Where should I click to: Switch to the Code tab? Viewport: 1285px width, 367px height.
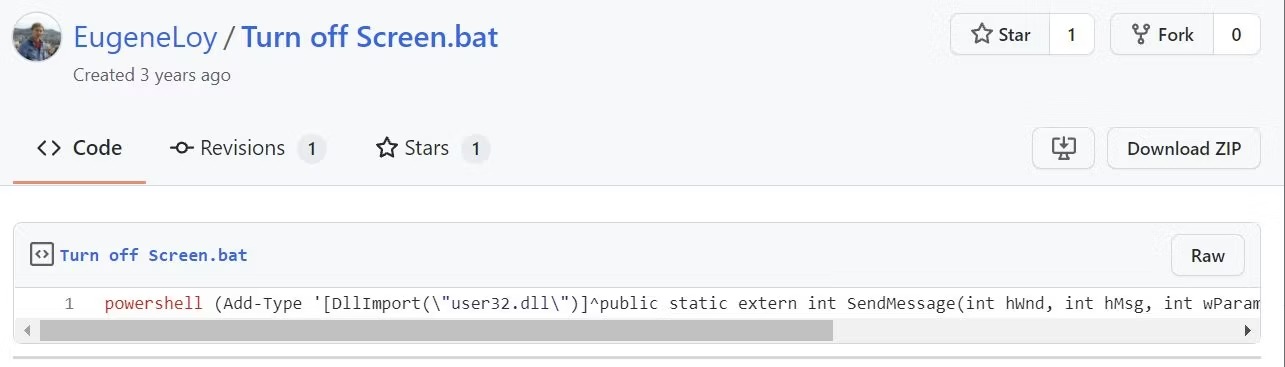tap(80, 149)
